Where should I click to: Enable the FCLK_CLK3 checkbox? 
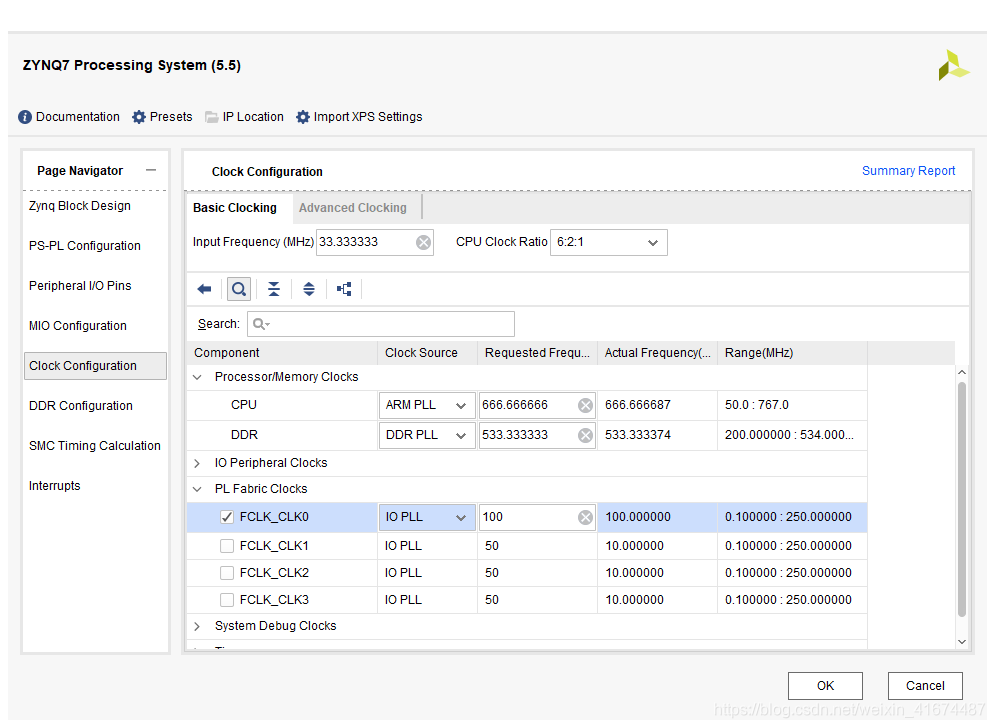coord(227,600)
